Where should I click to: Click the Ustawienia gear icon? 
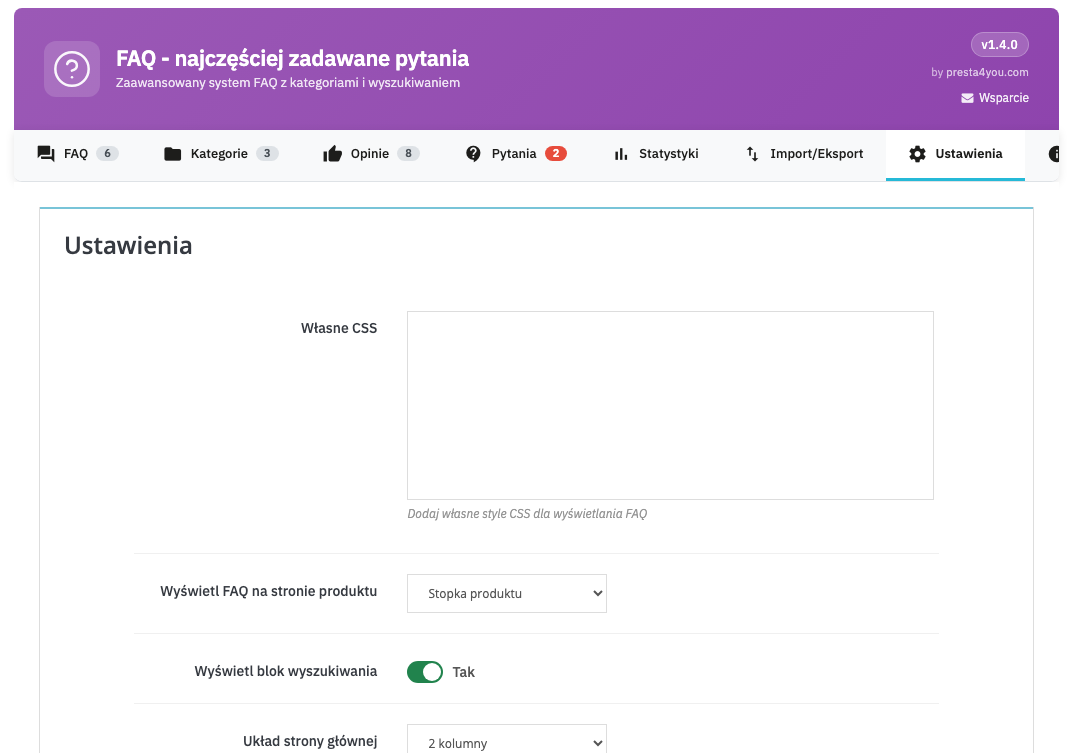pos(917,154)
